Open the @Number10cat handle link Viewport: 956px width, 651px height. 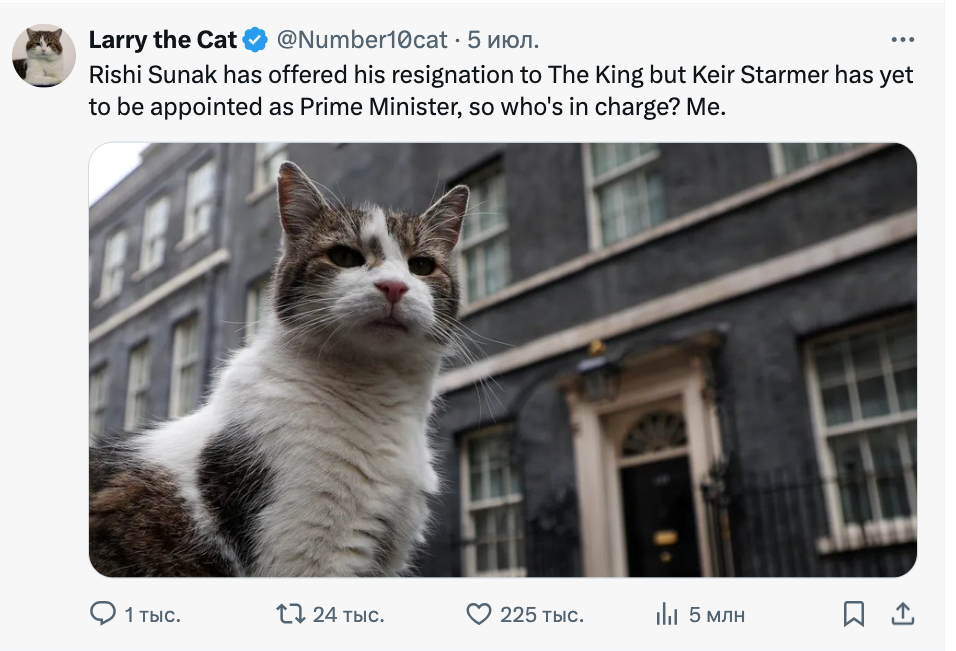click(x=361, y=40)
